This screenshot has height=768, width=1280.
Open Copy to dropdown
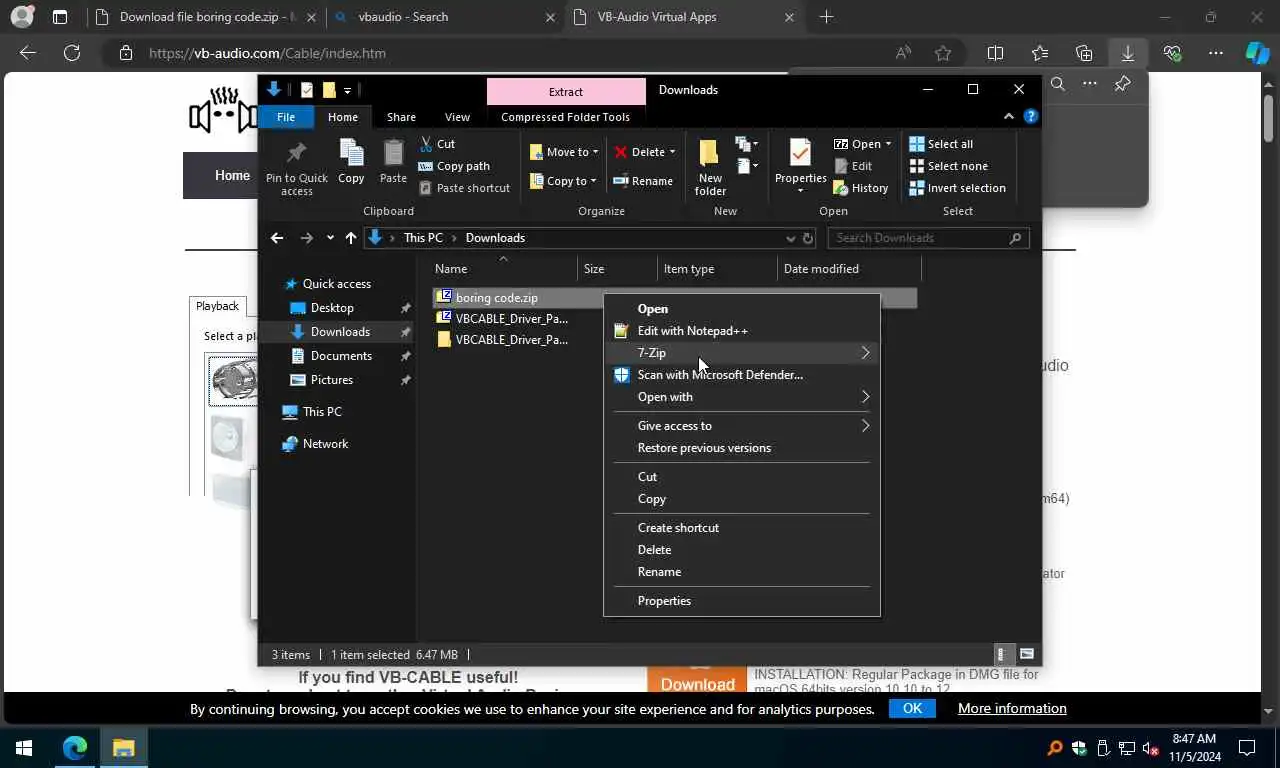[564, 181]
